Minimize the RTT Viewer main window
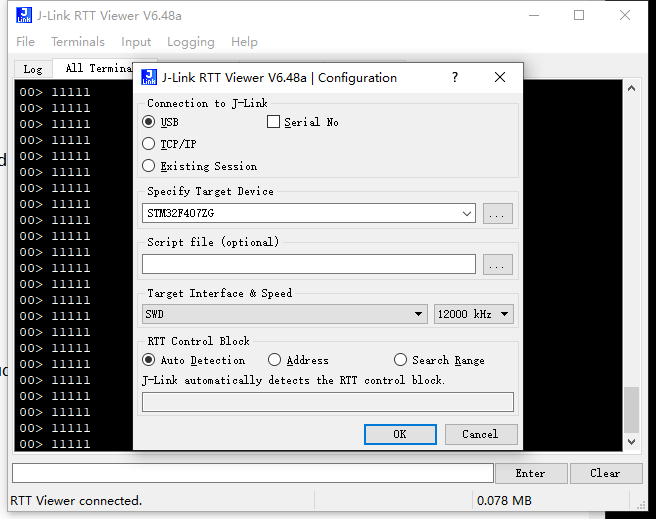 tap(534, 15)
